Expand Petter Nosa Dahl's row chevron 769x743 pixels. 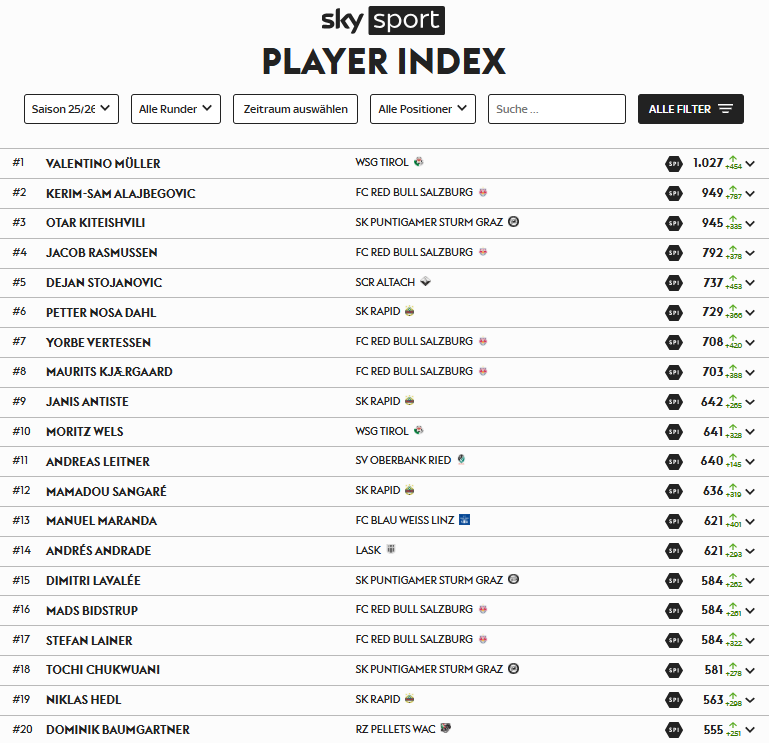pos(750,313)
